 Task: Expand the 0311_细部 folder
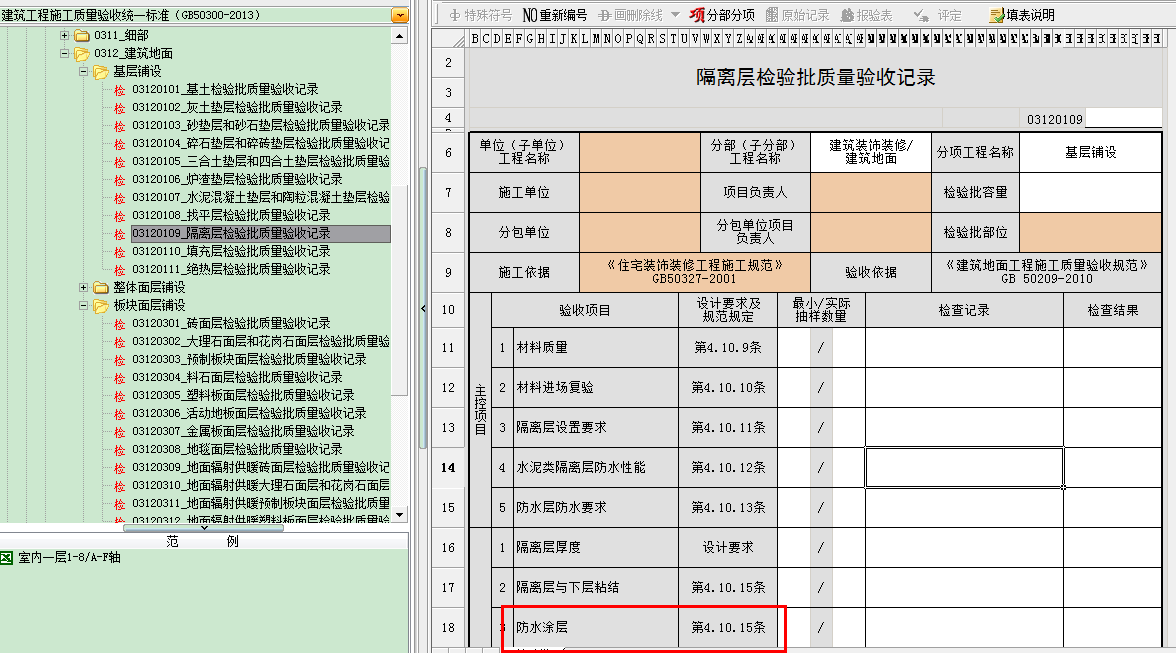pyautogui.click(x=65, y=36)
